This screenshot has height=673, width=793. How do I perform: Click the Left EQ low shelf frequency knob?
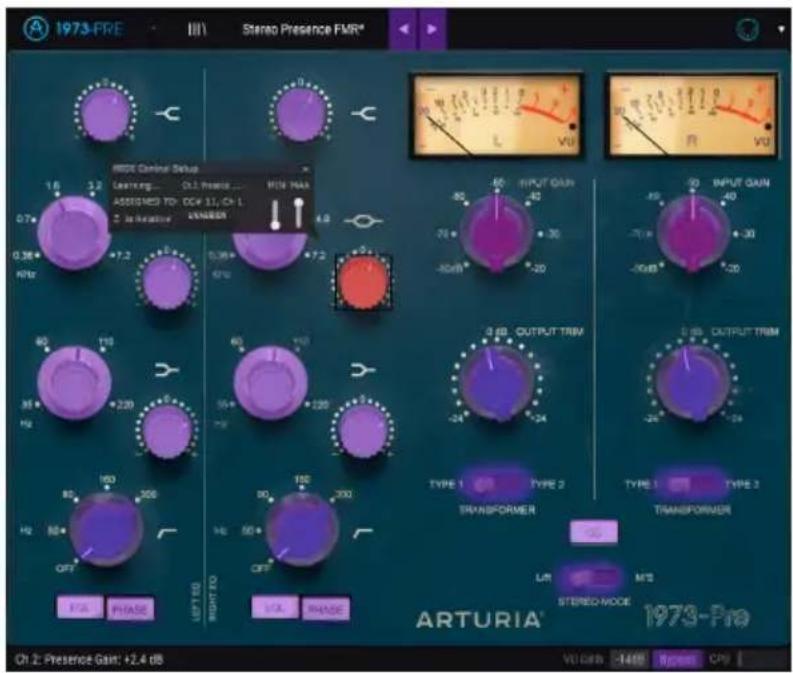(x=74, y=382)
